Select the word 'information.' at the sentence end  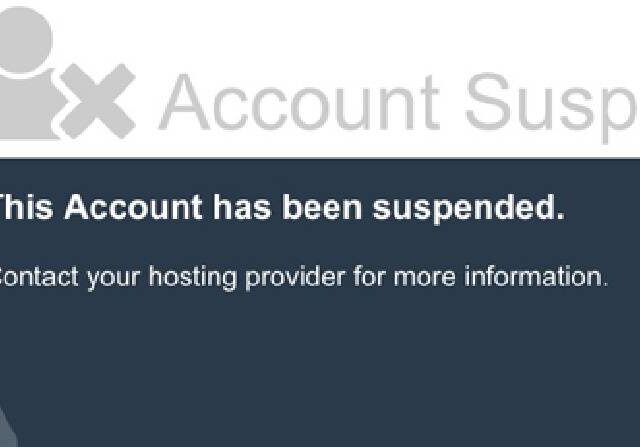pyautogui.click(x=536, y=276)
